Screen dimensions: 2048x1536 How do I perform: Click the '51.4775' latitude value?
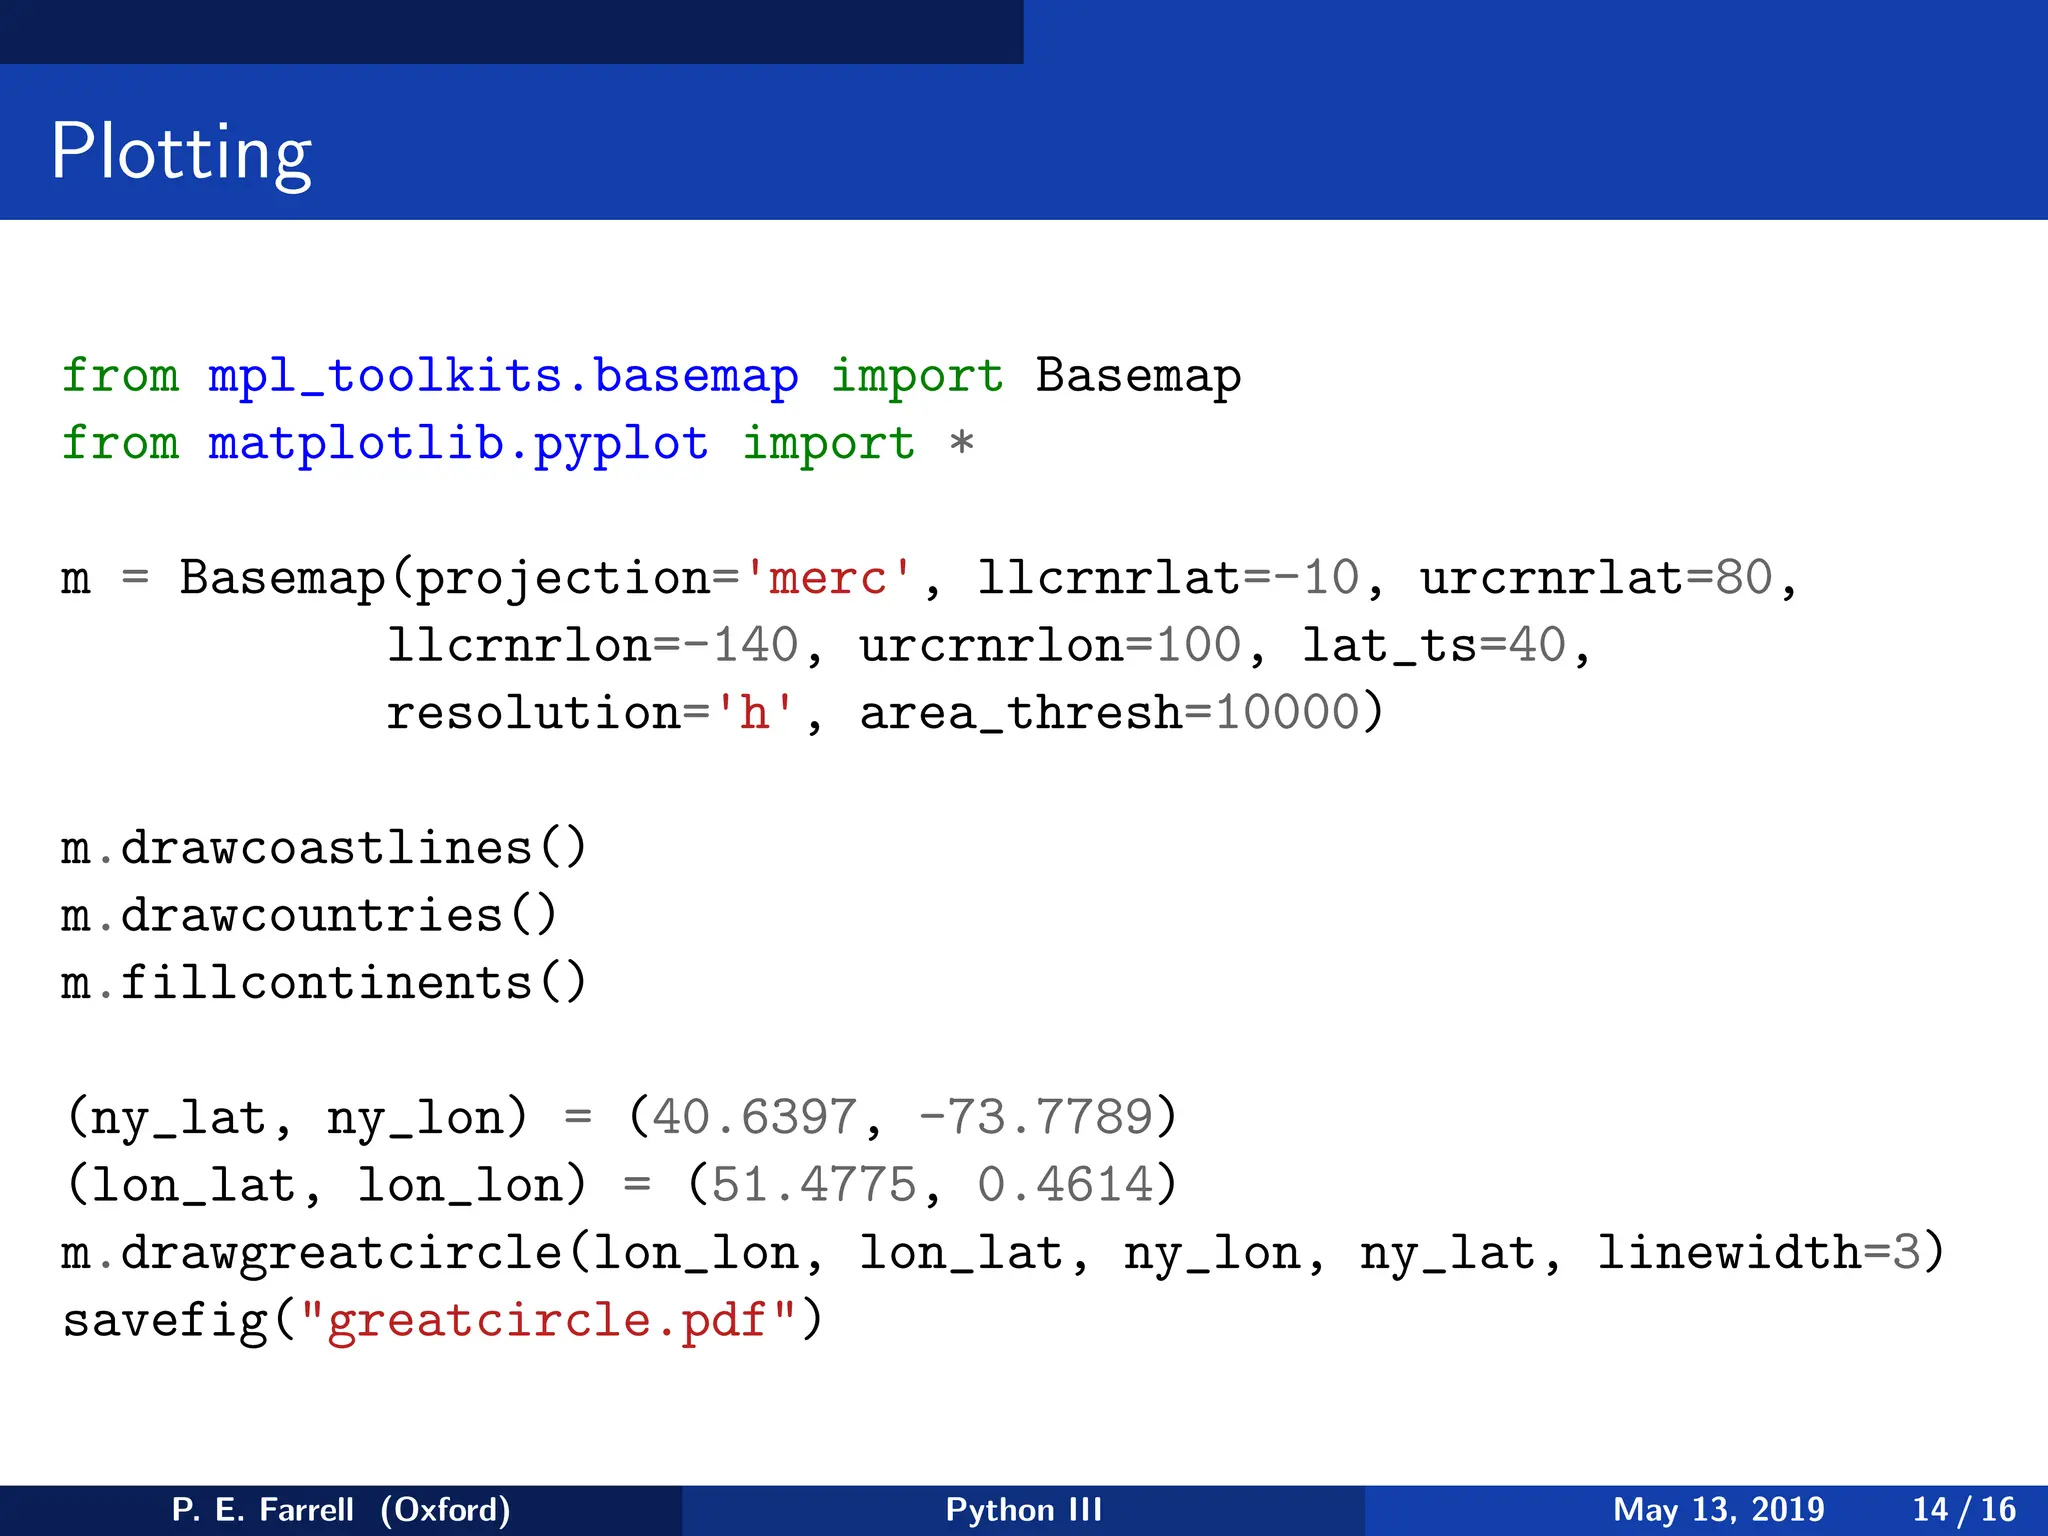(813, 1185)
